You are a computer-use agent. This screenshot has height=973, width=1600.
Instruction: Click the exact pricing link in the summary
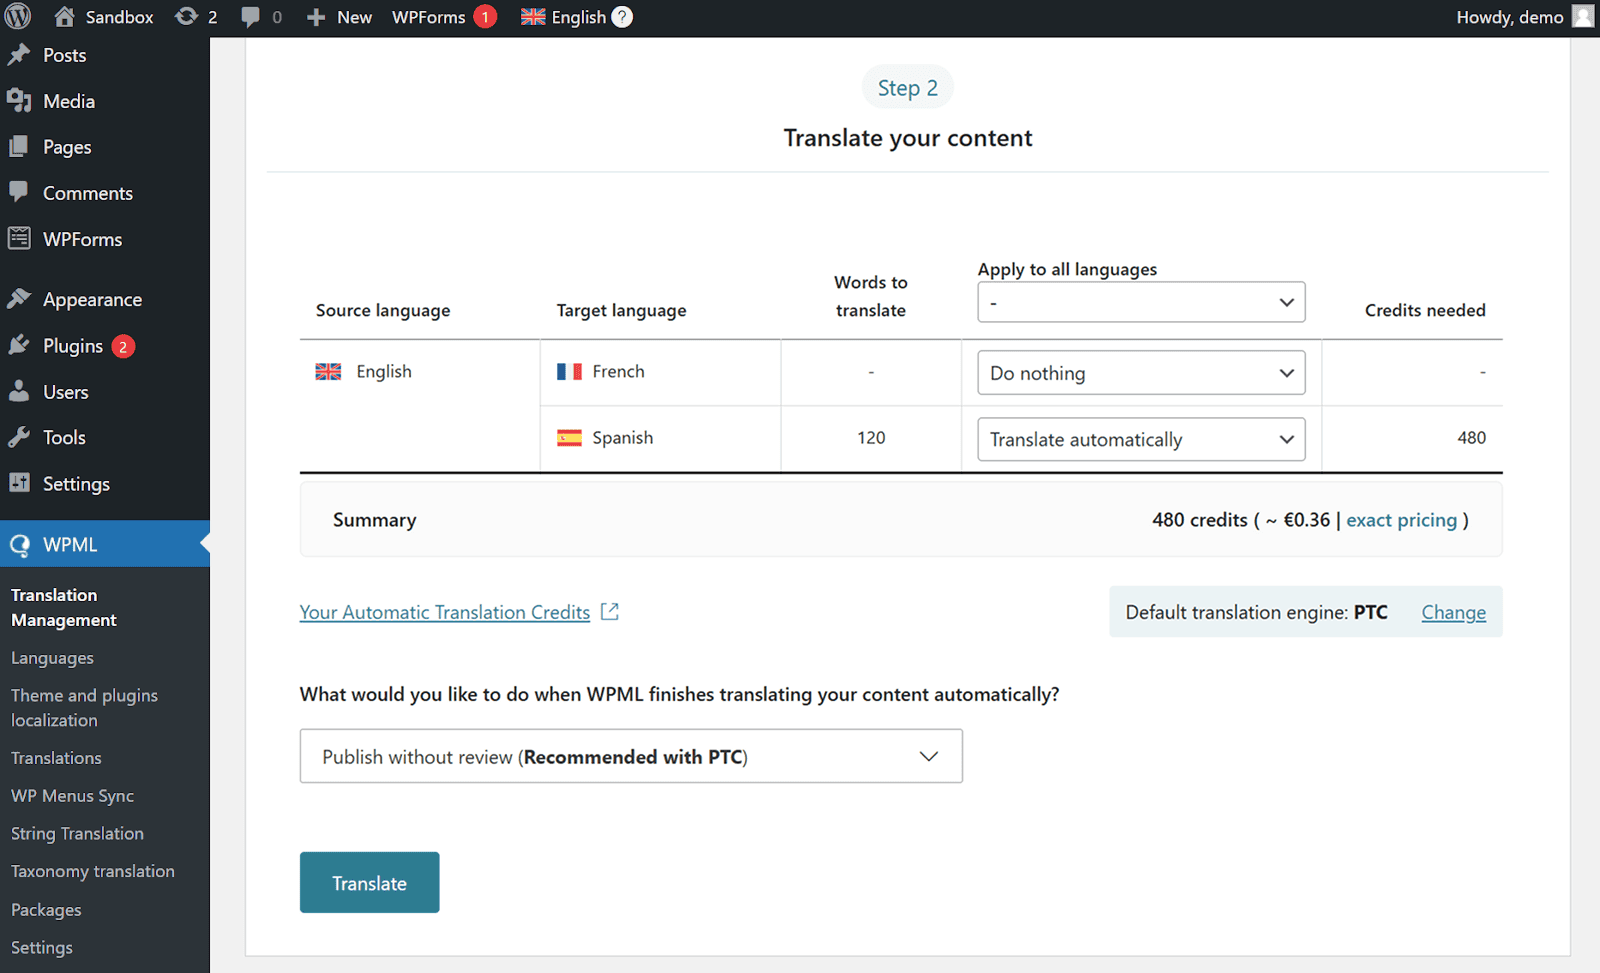tap(1400, 520)
